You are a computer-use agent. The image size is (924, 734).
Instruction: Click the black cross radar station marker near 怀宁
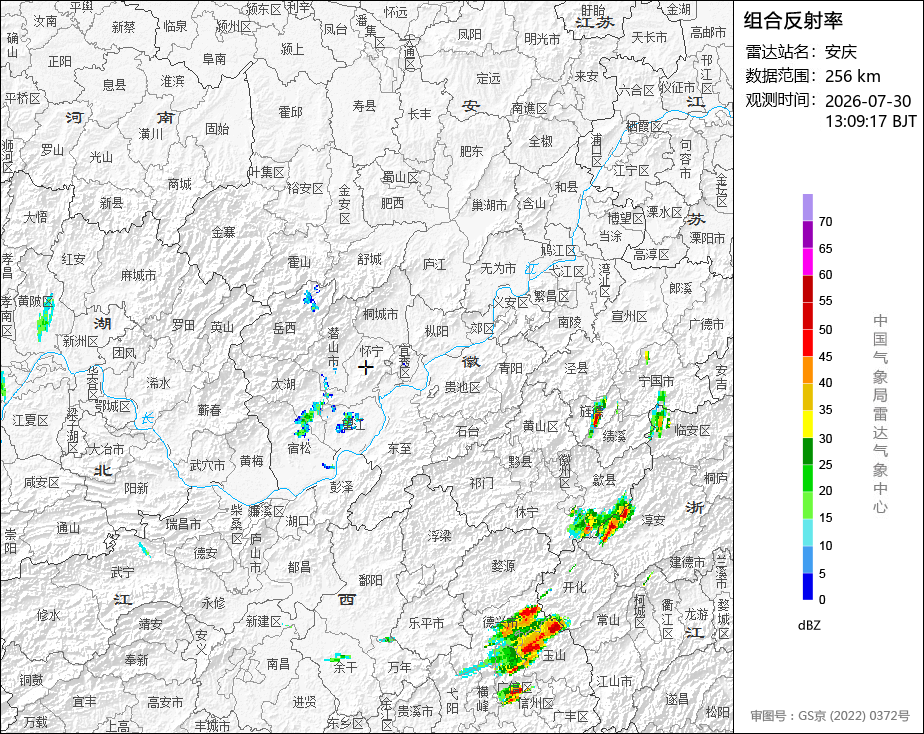(366, 368)
